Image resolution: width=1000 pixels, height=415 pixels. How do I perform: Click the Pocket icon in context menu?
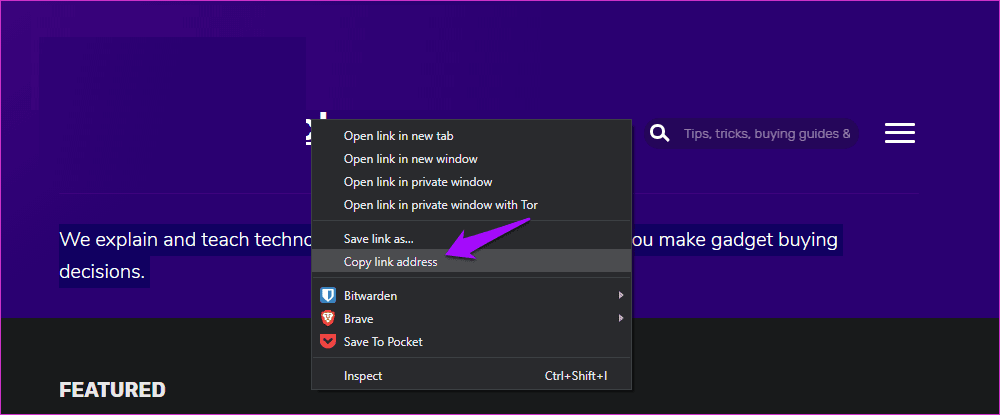pos(327,342)
